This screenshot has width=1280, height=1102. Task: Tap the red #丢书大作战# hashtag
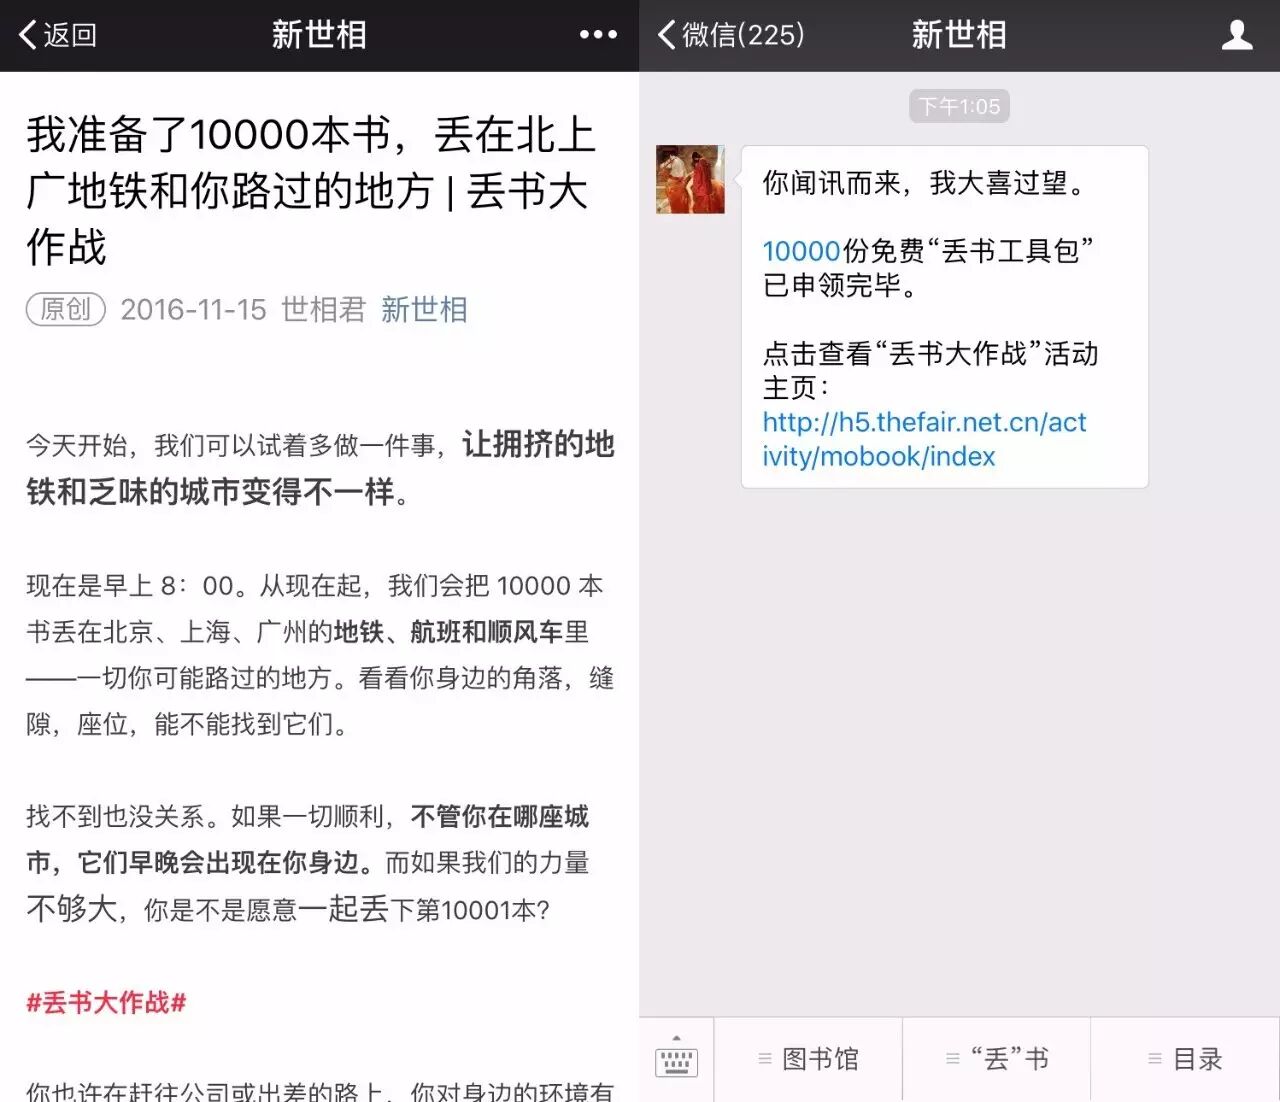(x=106, y=1002)
